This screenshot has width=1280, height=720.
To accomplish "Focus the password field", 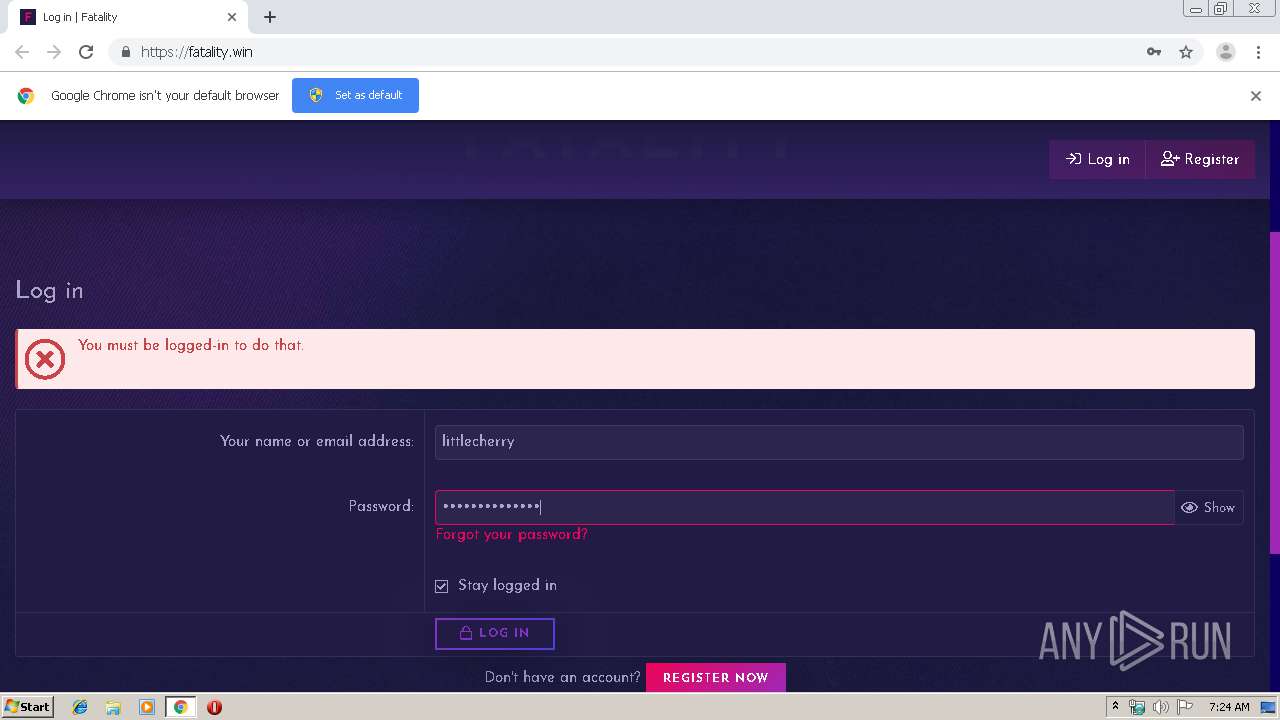I will pos(805,507).
